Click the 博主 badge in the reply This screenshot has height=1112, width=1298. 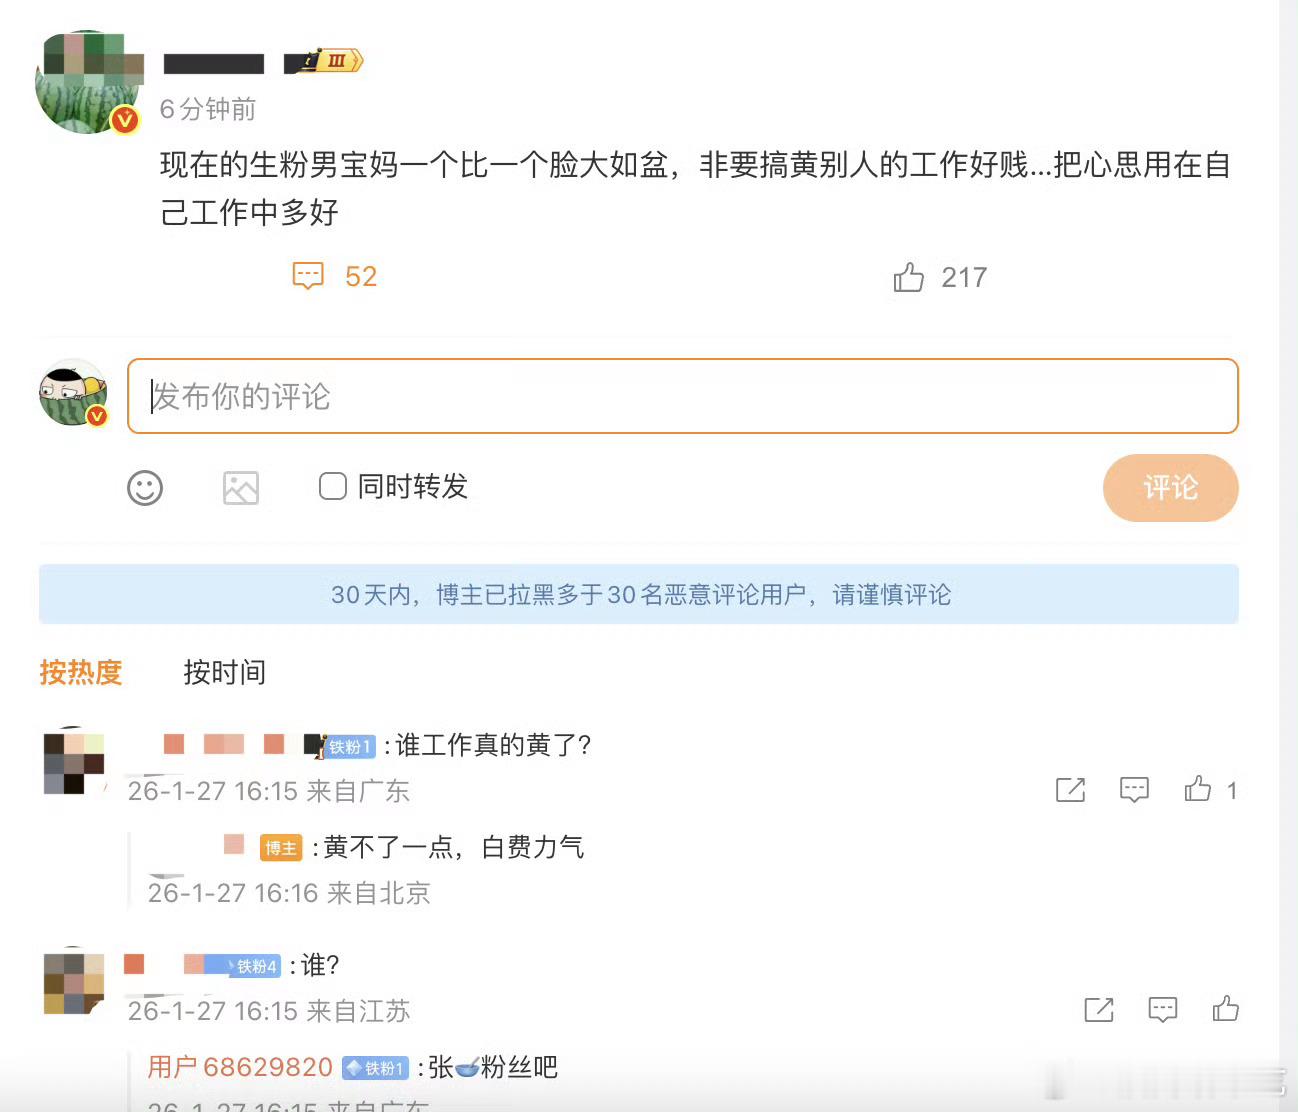click(280, 847)
